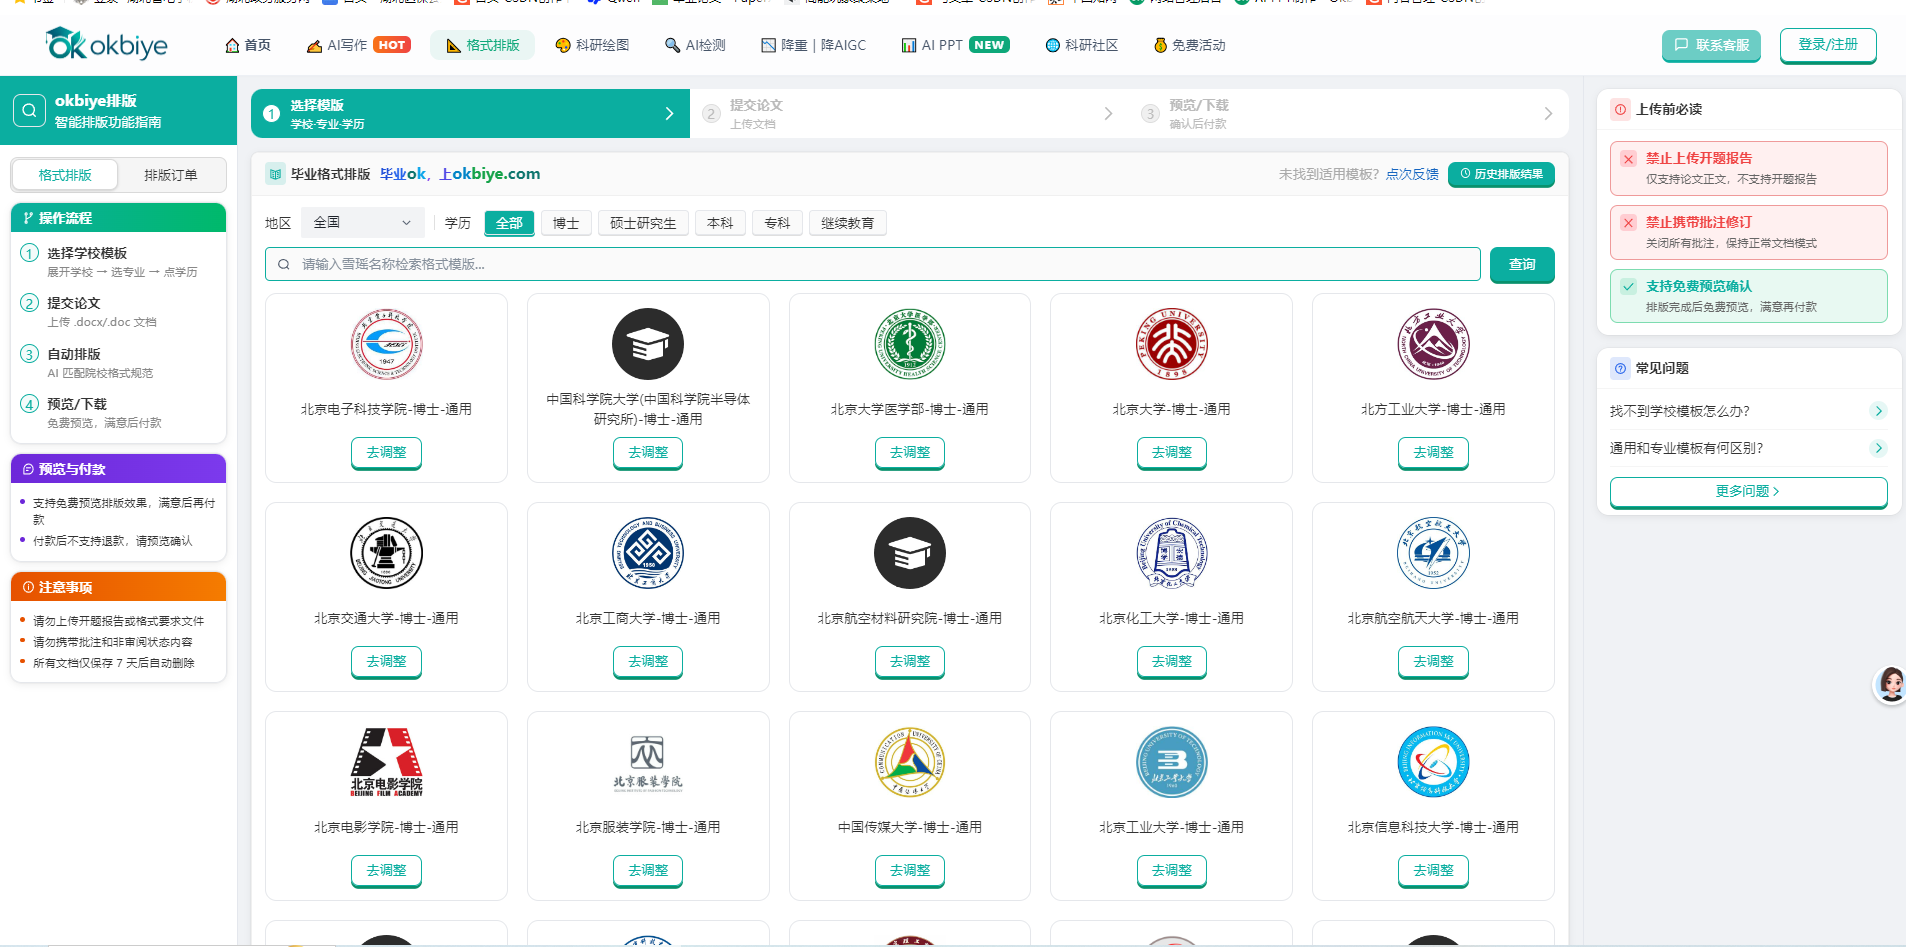Open the customer service avatar chat
Viewport: 1906px width, 947px height.
pyautogui.click(x=1890, y=685)
